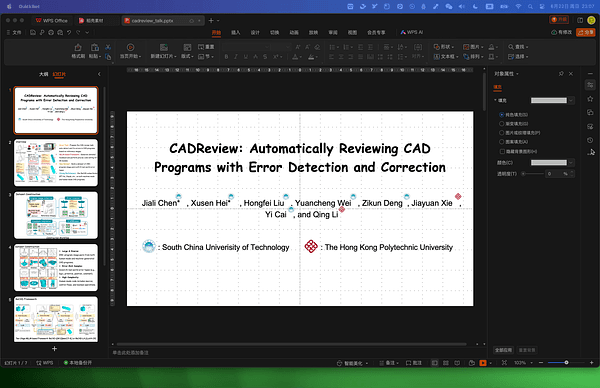Open the Design (设计) ribbon tab
The height and width of the screenshot is (388, 600).
[255, 33]
